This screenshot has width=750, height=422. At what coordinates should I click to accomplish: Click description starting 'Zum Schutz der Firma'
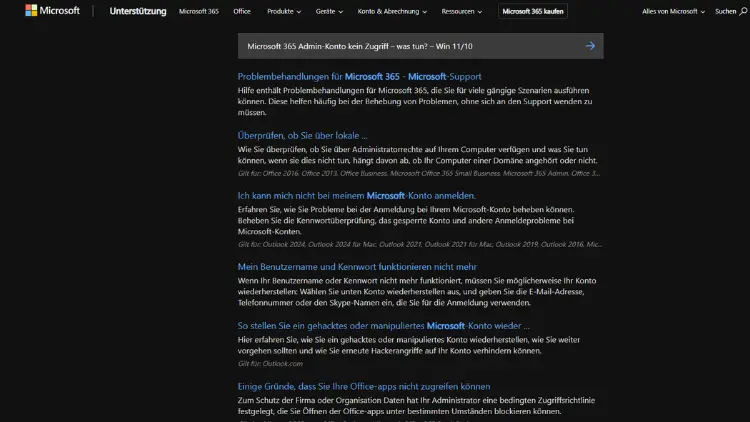tap(416, 406)
